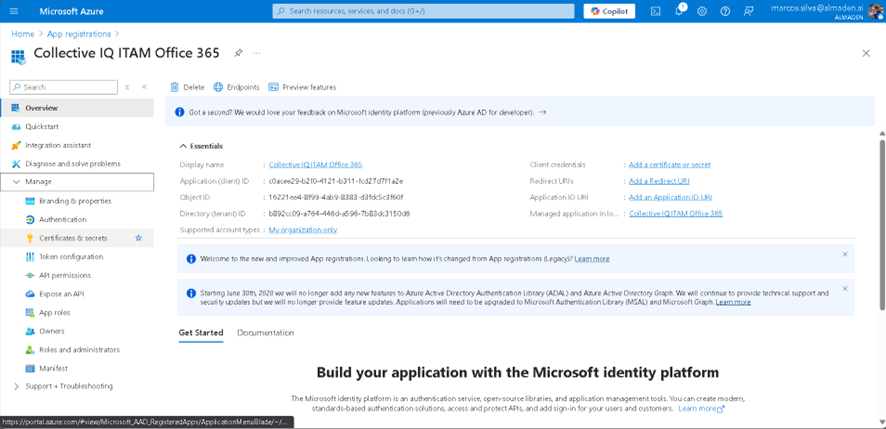The image size is (886, 429).
Task: Open the notifications bell
Action: point(679,11)
